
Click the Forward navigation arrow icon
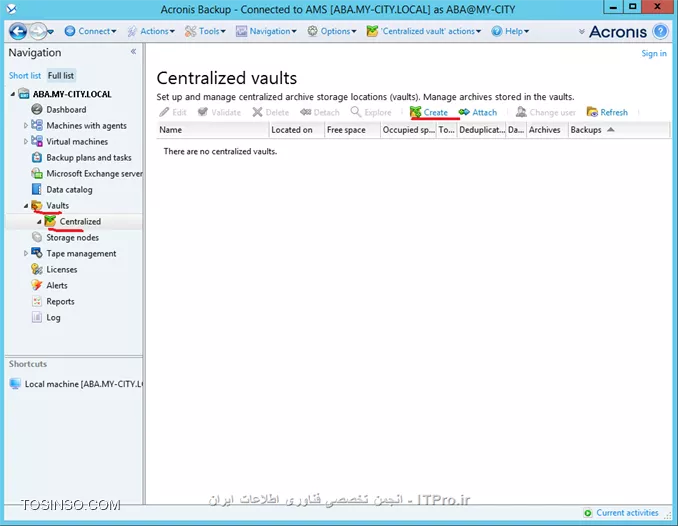(x=38, y=31)
